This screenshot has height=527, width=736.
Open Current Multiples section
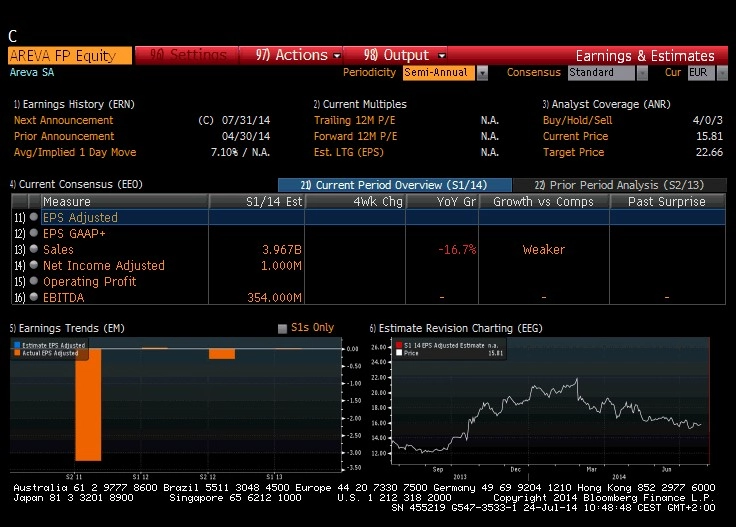[x=360, y=104]
